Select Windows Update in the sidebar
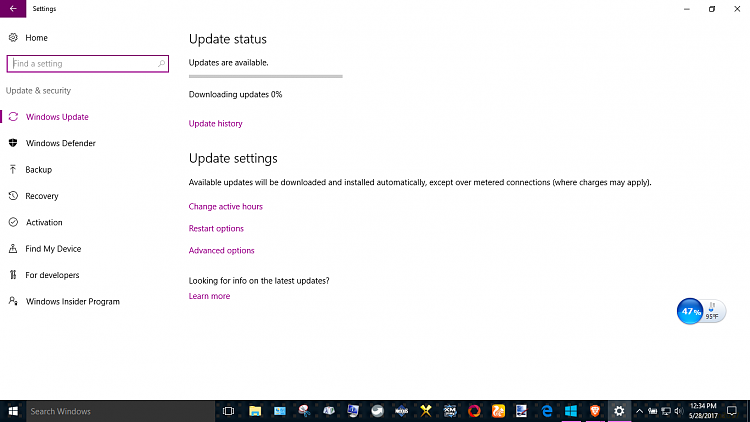 click(x=57, y=117)
